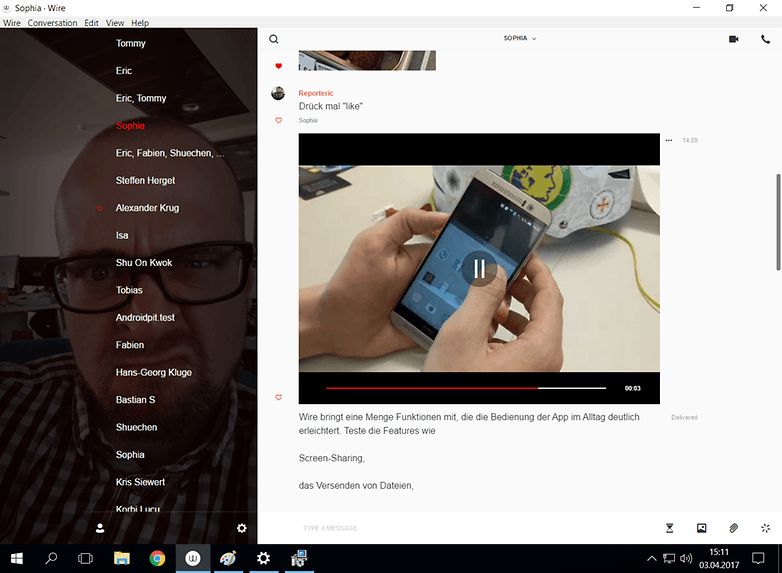Open the Conversation menu
The height and width of the screenshot is (573, 782).
[x=52, y=23]
